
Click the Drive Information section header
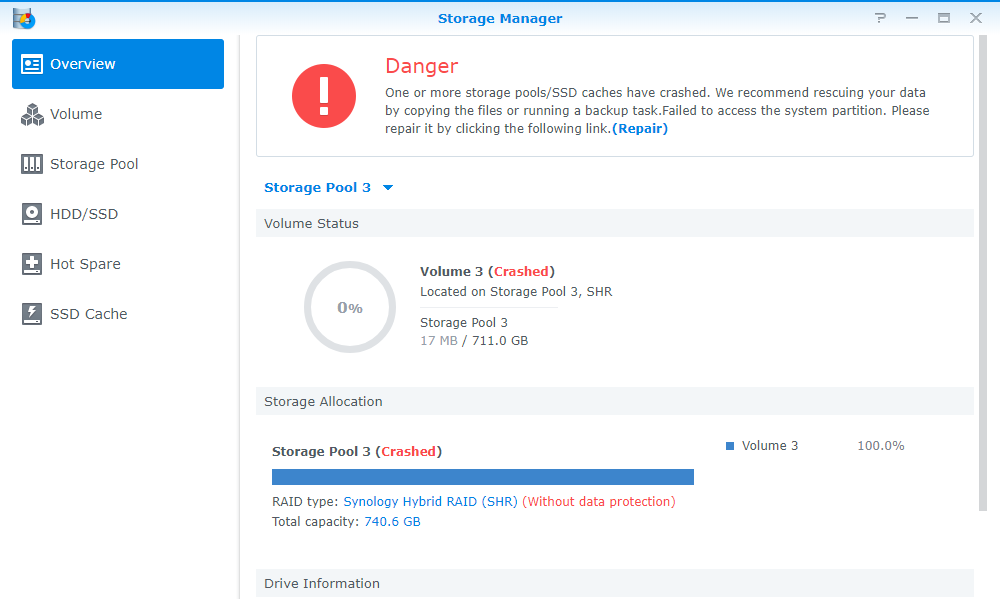(x=614, y=583)
